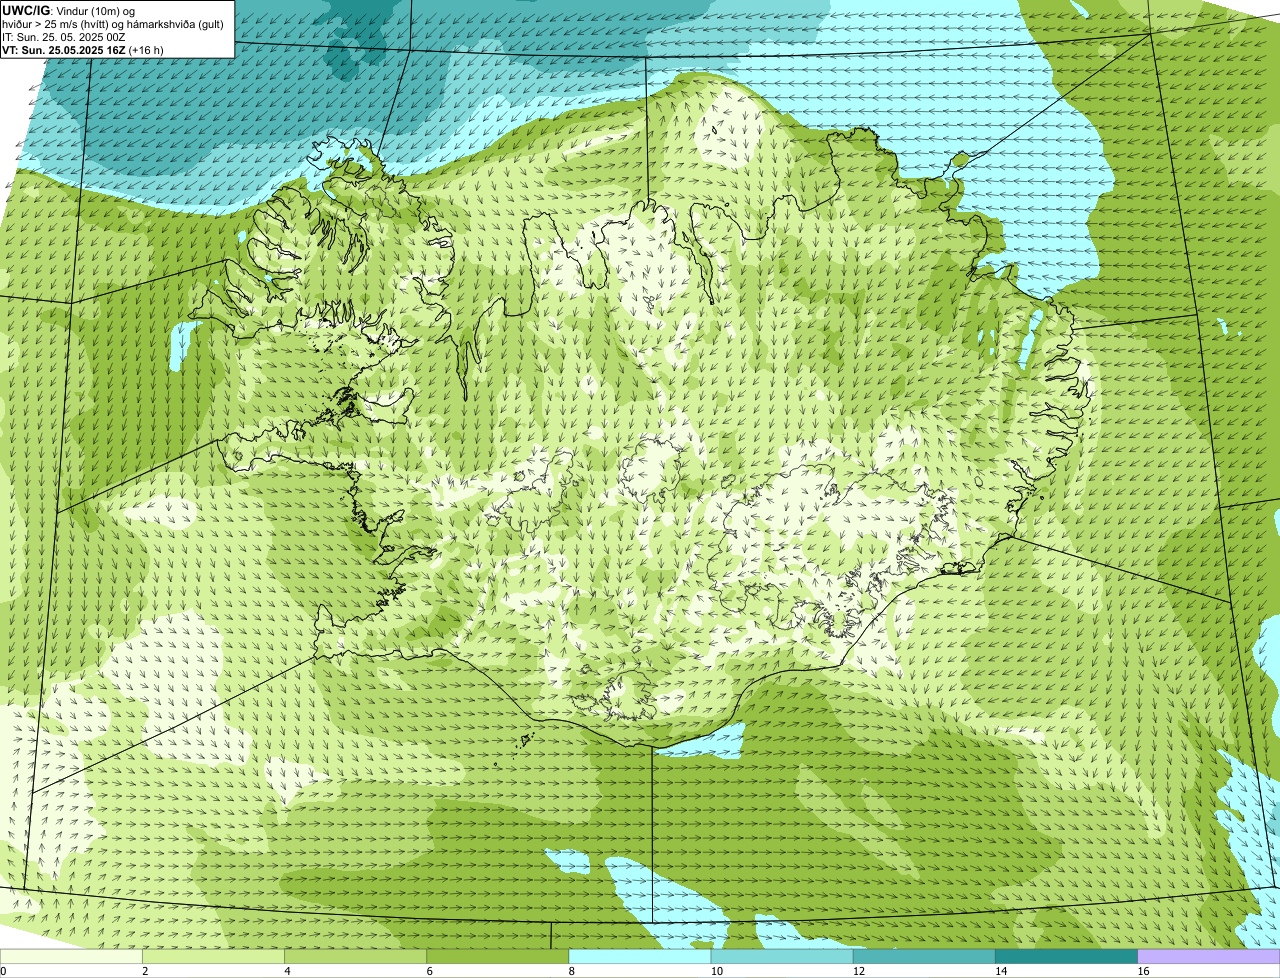Click the title text 'UWC/IG: Vindur (10m) og'
1280x978 pixels.
click(68, 10)
